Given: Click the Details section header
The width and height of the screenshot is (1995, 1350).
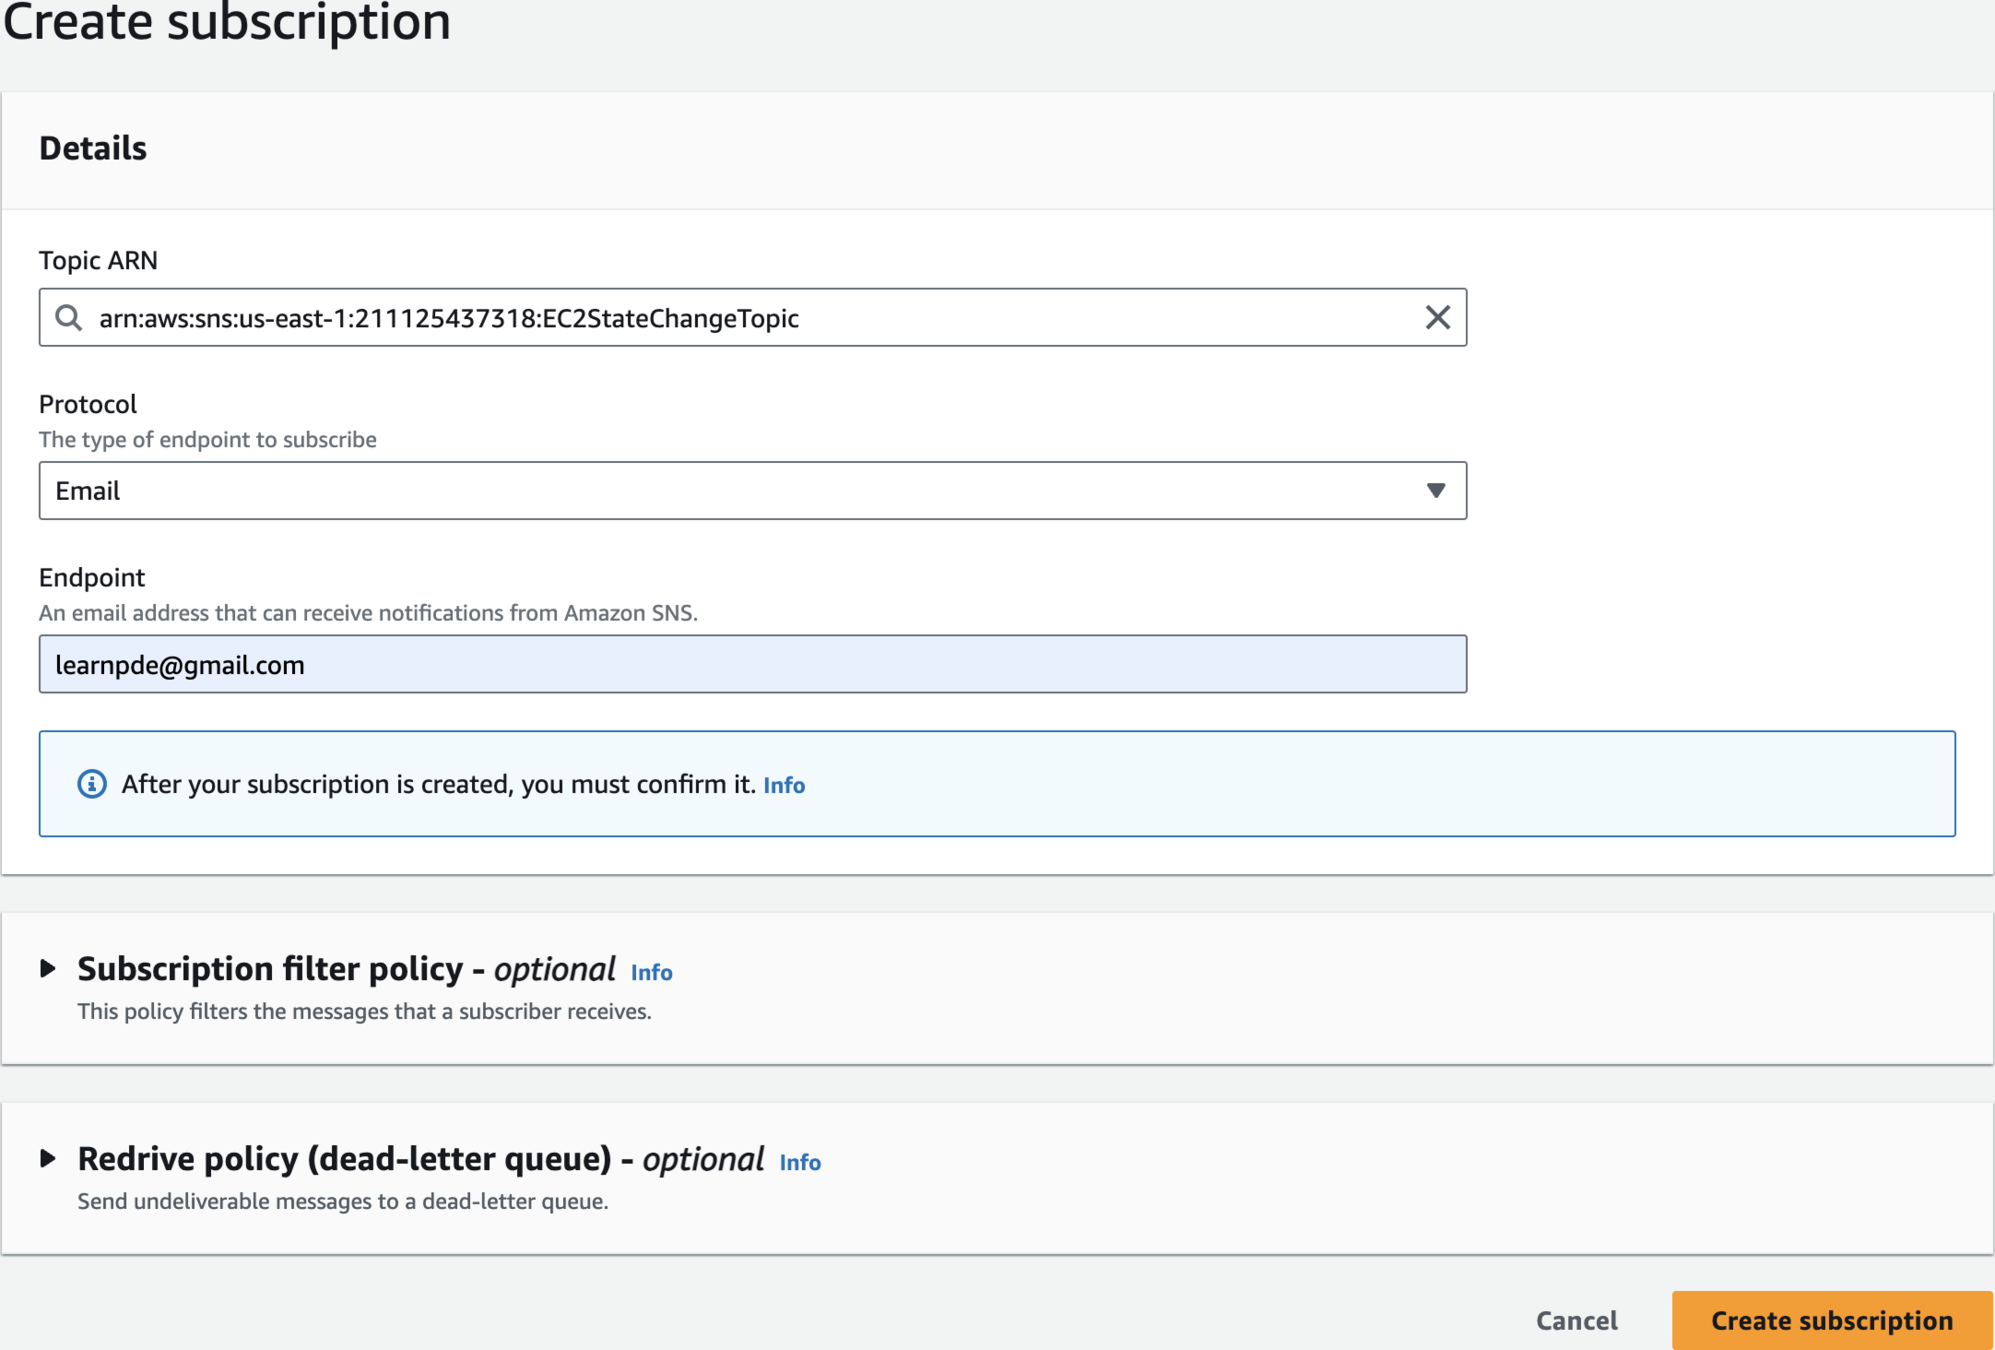Looking at the screenshot, I should (x=93, y=148).
